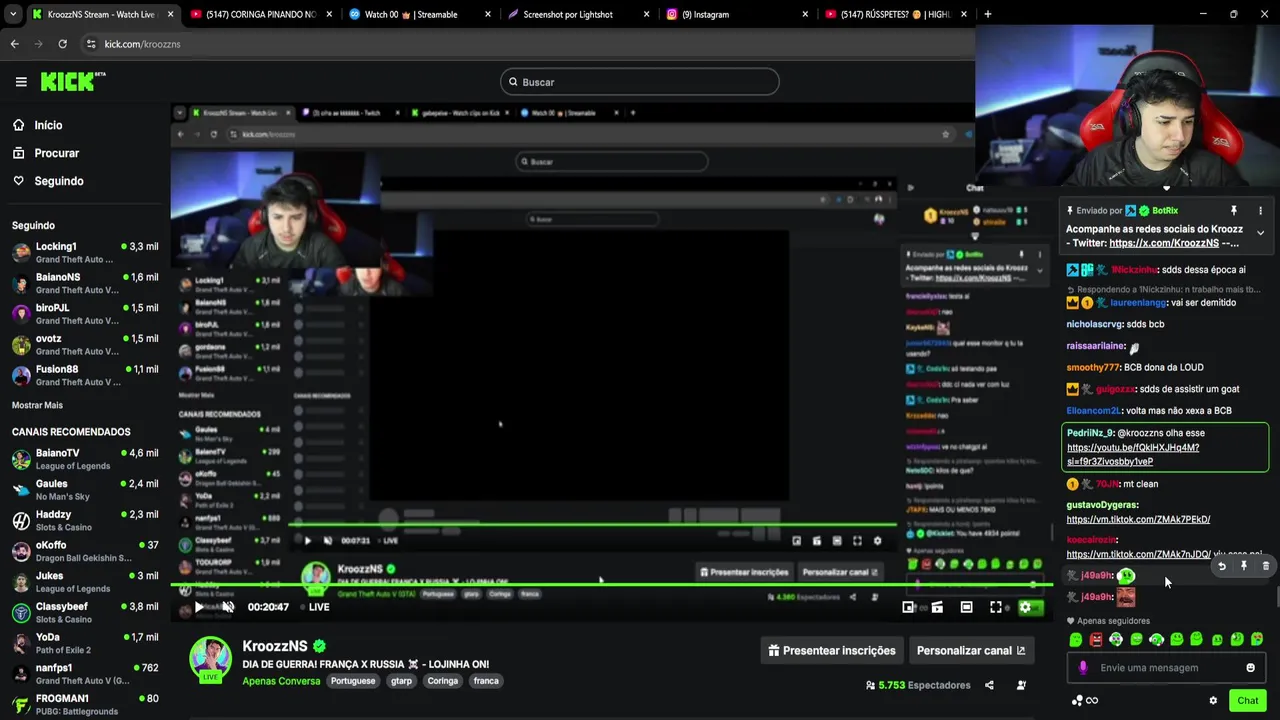Open the Fusion88 followed channel

coord(84,375)
